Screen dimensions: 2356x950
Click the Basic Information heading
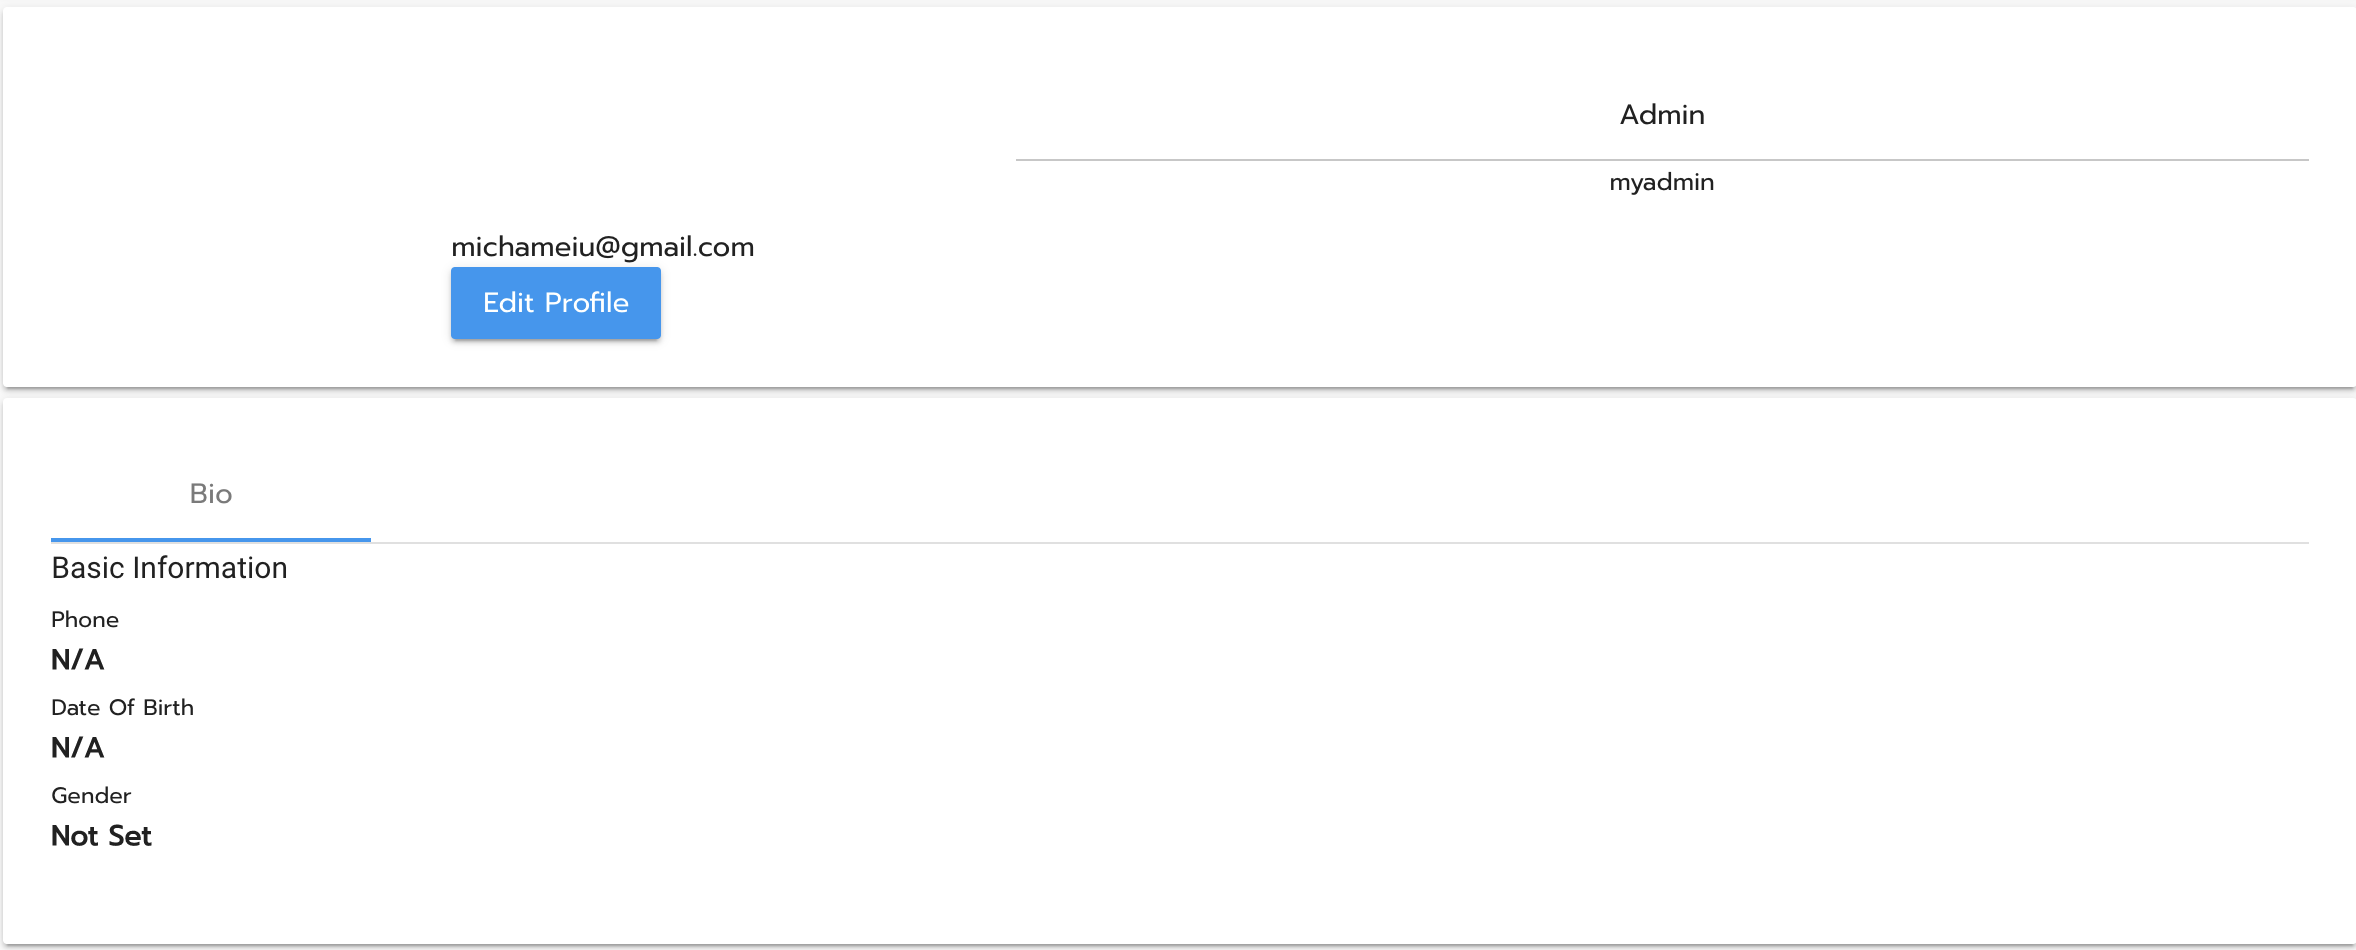[169, 568]
